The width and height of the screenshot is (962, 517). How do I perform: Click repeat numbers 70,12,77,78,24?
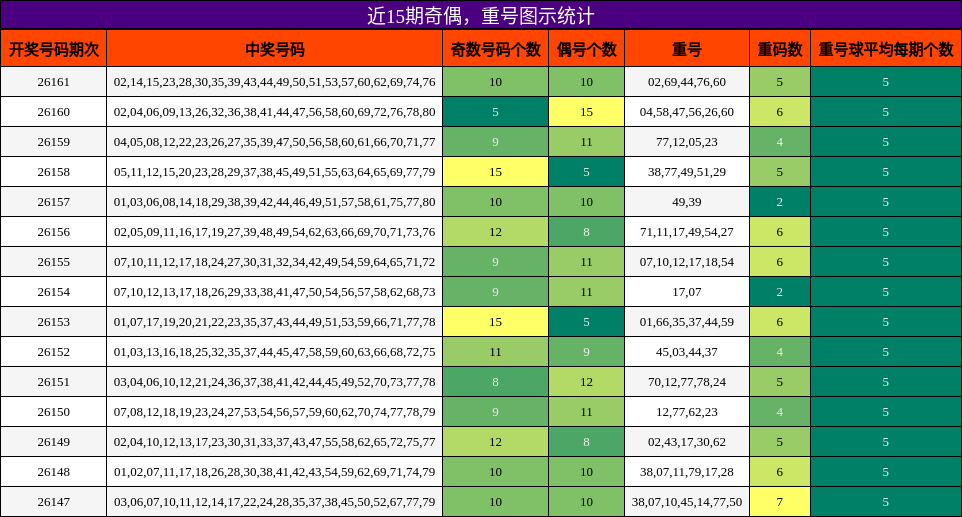coord(687,382)
